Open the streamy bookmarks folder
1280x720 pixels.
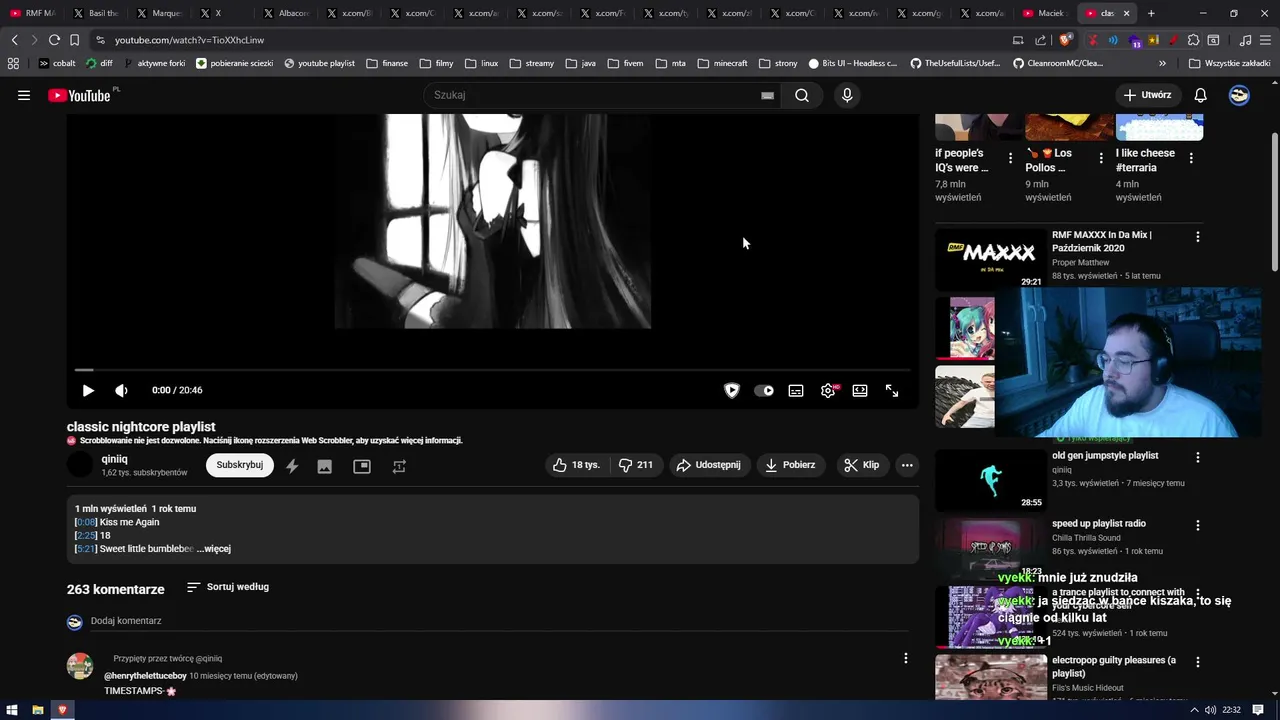point(531,63)
